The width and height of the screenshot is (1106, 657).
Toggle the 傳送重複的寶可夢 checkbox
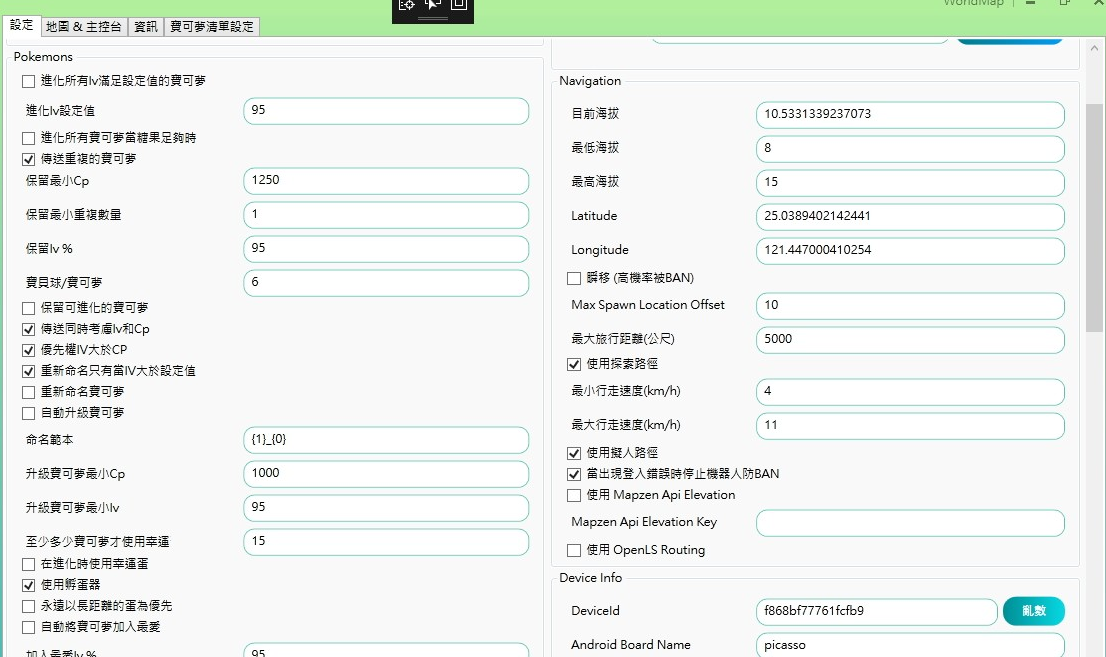coord(28,159)
